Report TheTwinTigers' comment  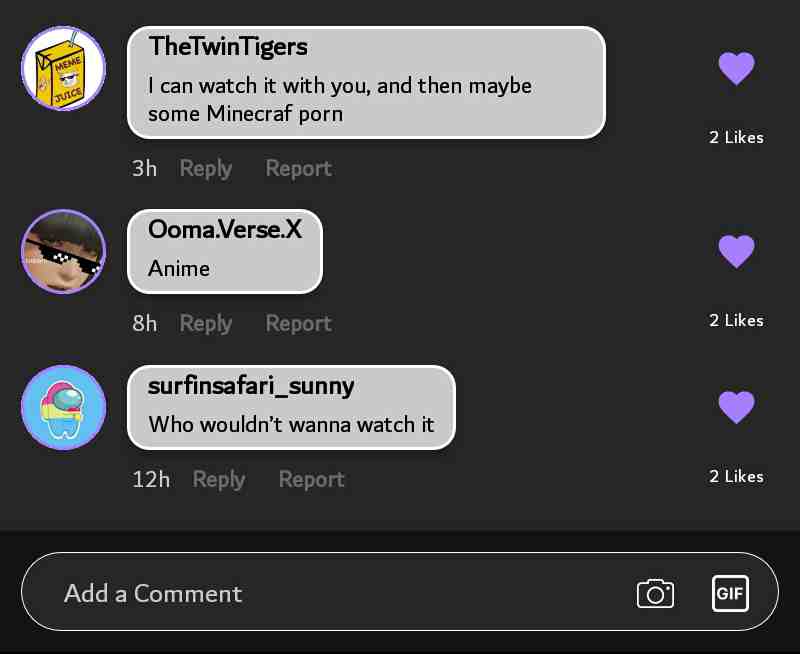click(298, 168)
